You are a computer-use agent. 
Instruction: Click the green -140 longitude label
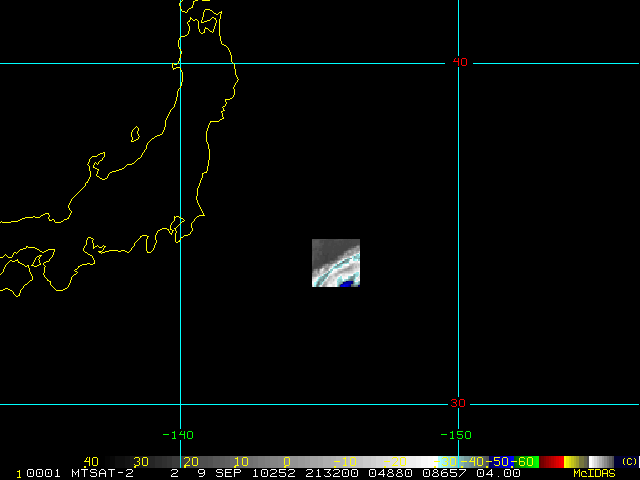coord(180,435)
